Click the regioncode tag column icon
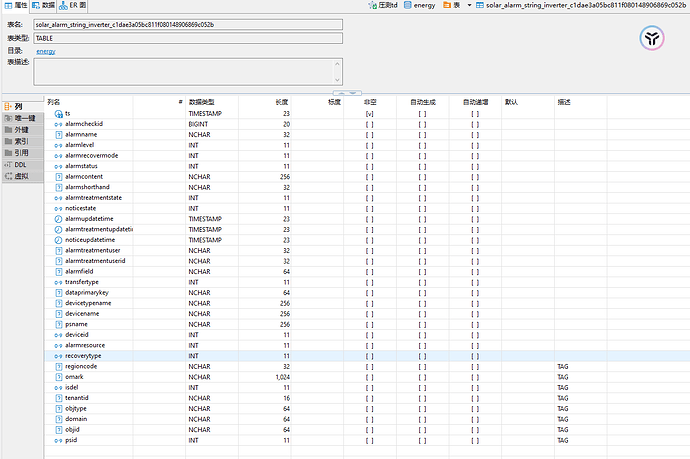This screenshot has width=690, height=459. point(58,367)
